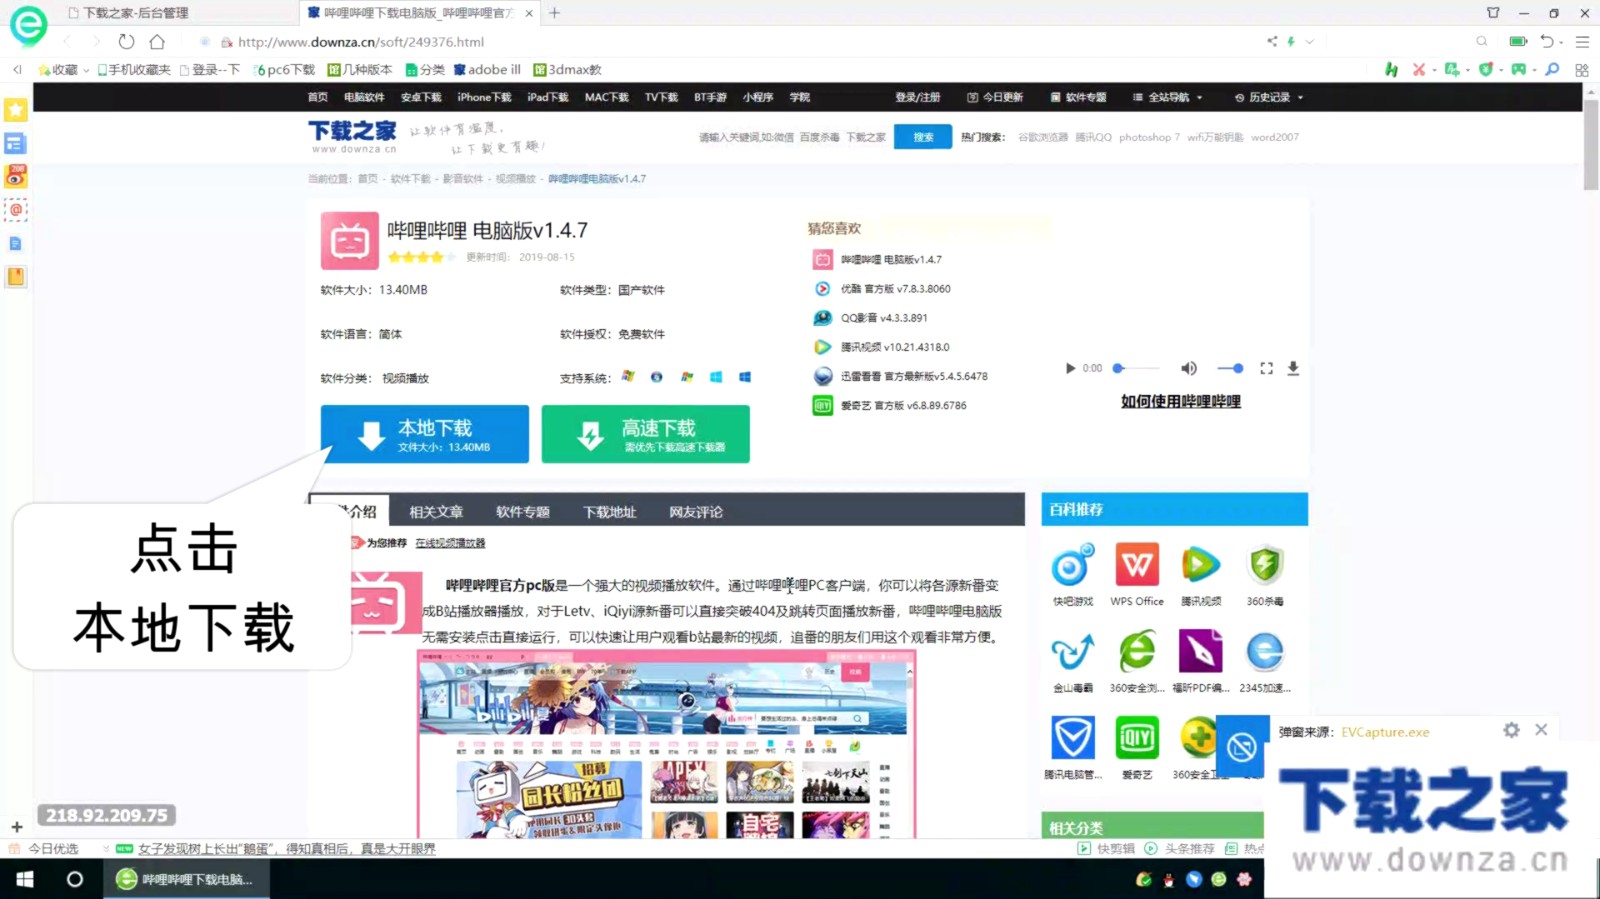
Task: Open the Windows Start menu
Action: [25, 879]
